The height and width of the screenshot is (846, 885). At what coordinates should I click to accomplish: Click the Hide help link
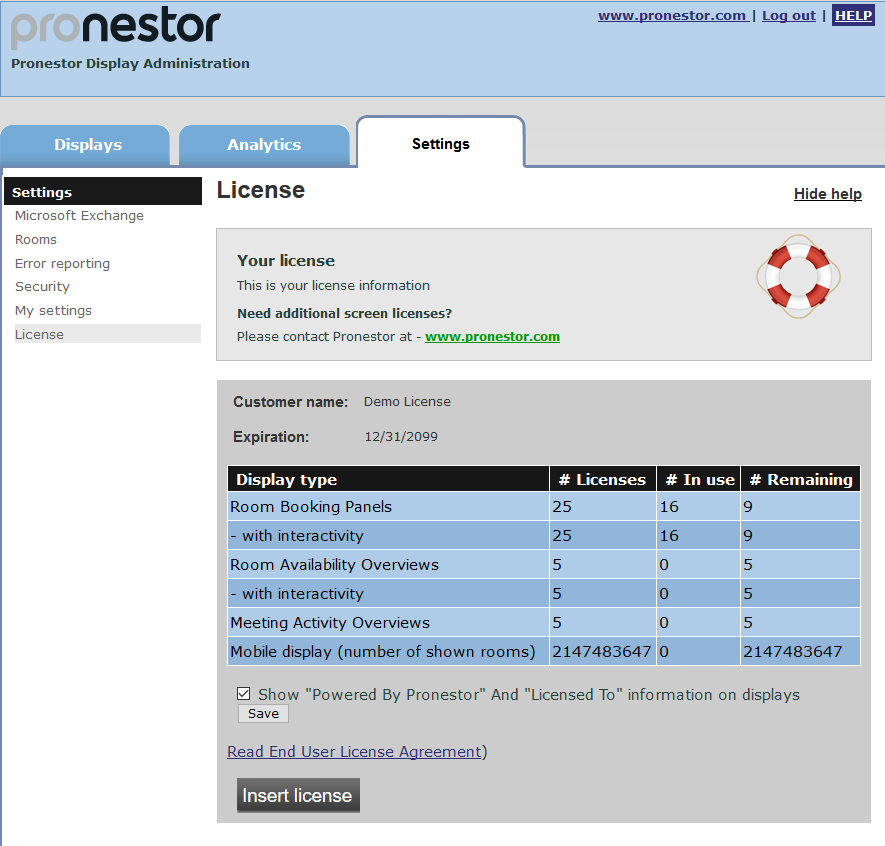coord(827,194)
